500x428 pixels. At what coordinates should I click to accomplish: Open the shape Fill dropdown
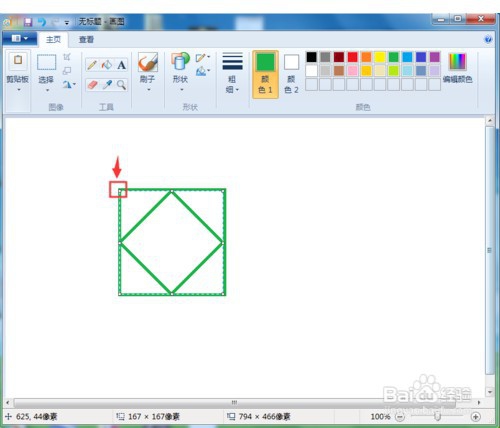203,71
